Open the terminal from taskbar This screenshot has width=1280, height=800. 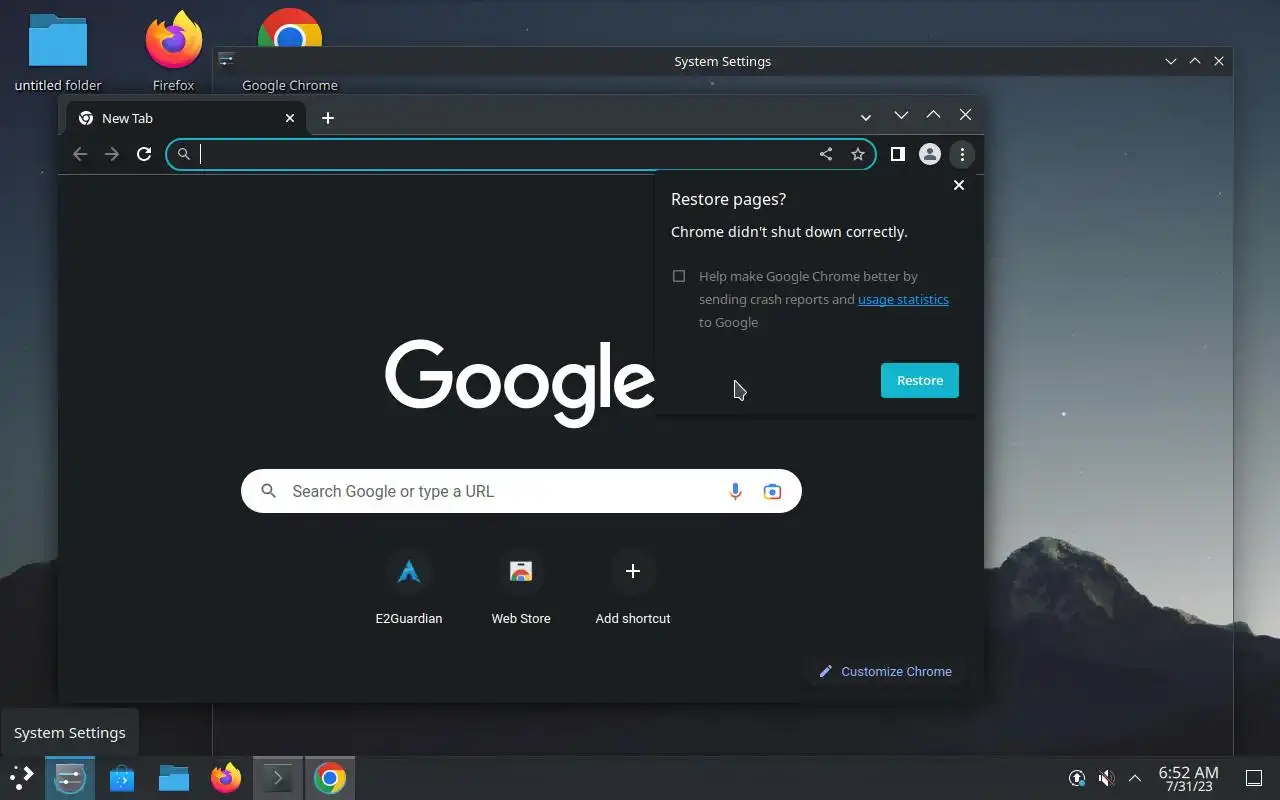[x=278, y=777]
